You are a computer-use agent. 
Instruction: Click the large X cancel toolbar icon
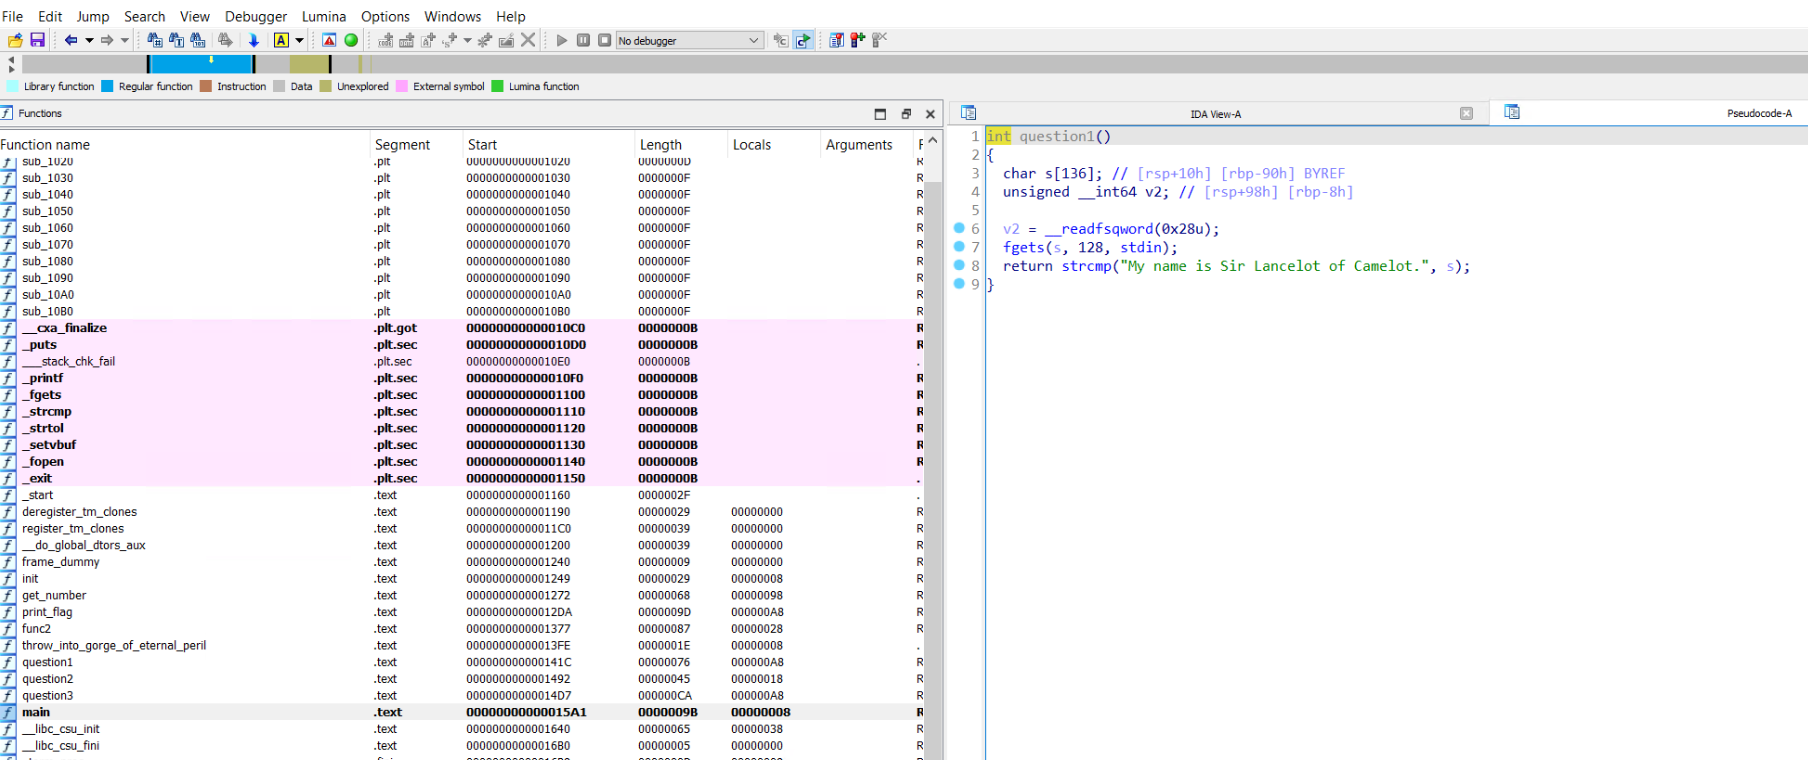pyautogui.click(x=529, y=40)
